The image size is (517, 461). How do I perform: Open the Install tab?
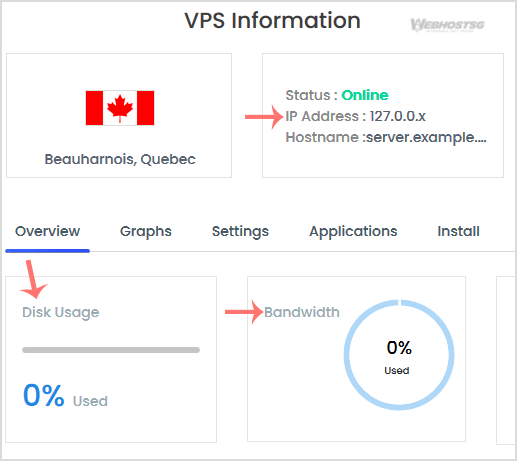(458, 231)
